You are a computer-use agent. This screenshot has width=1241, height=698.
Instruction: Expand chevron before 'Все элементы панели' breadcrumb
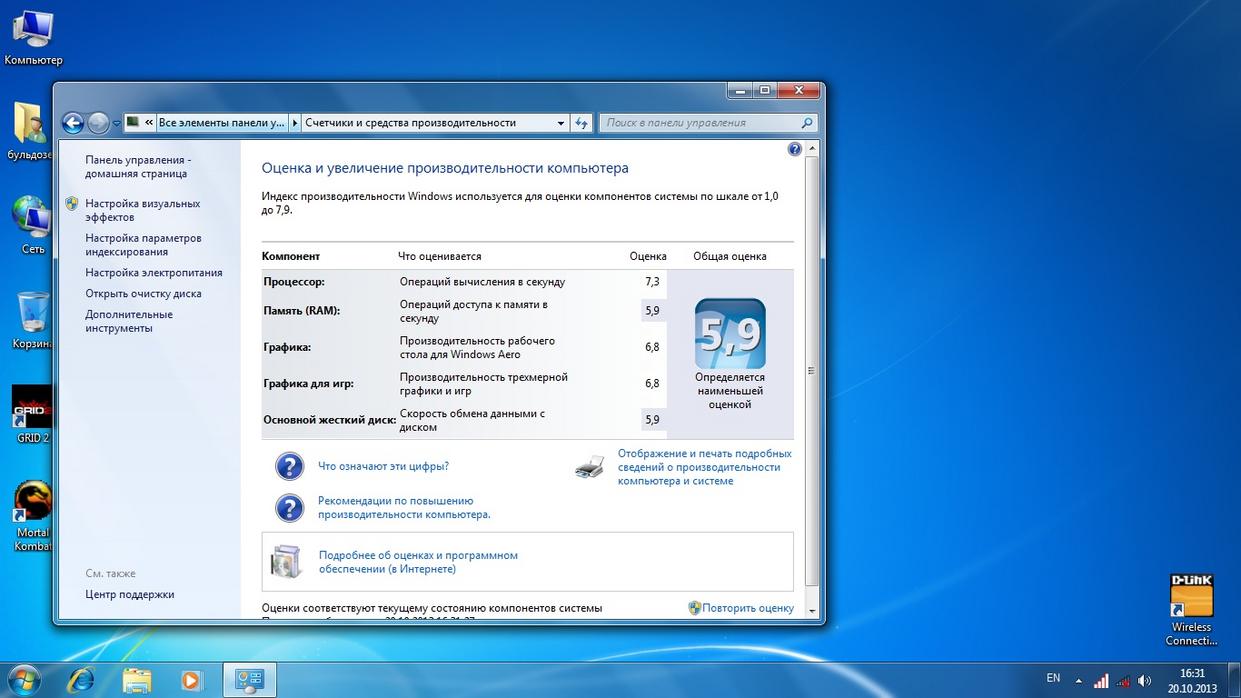coord(149,123)
